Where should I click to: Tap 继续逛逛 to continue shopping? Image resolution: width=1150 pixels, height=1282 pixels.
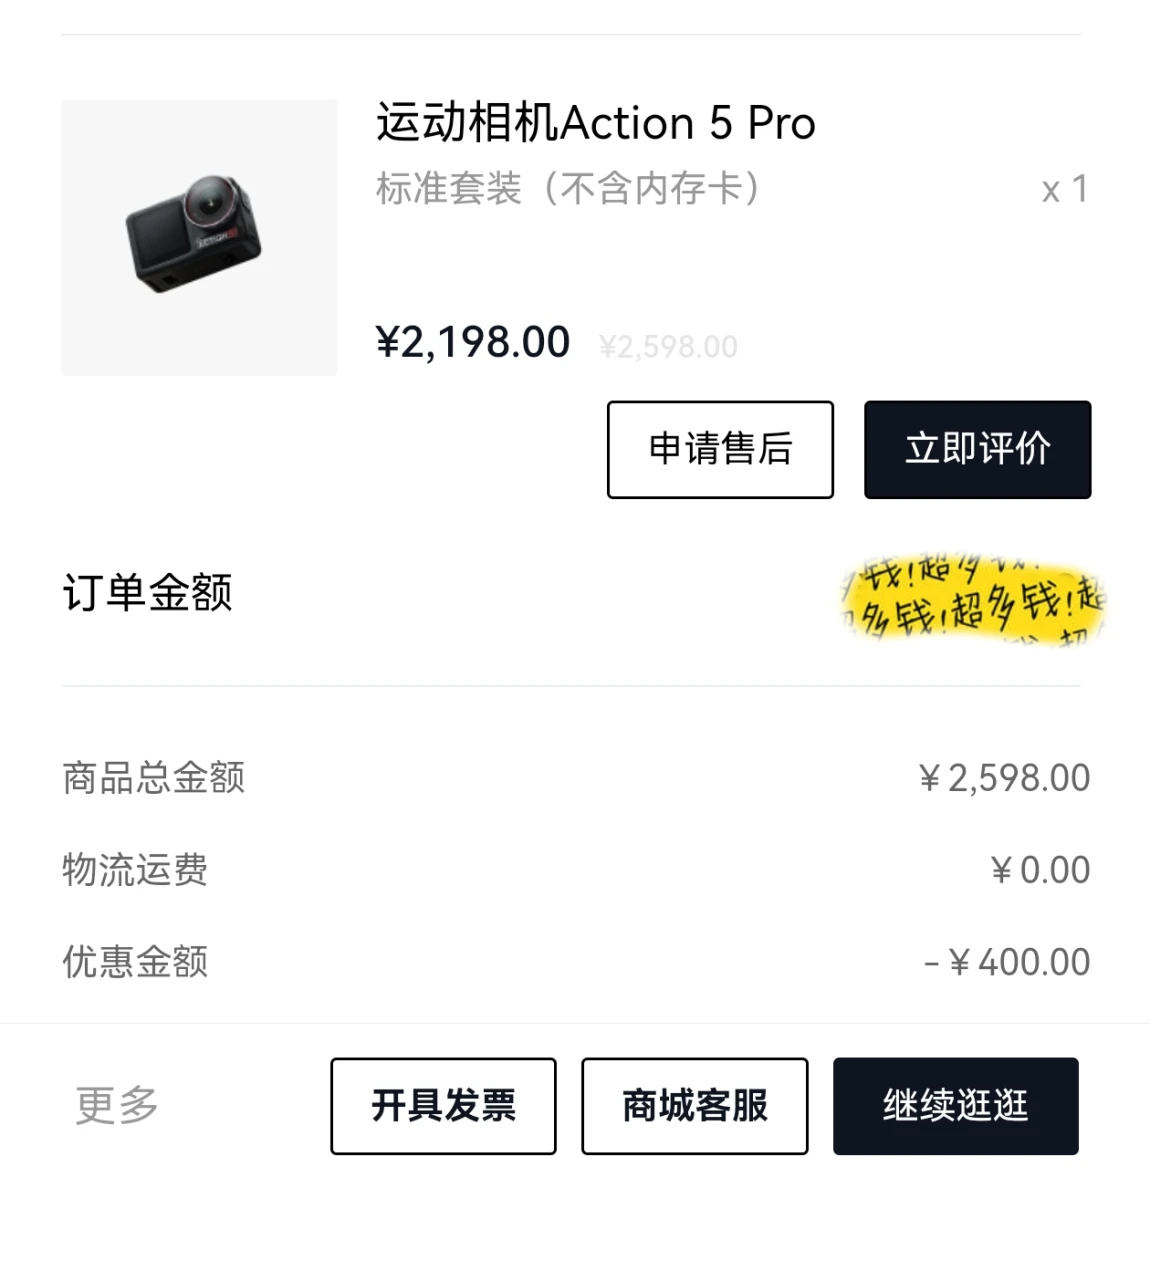pyautogui.click(x=955, y=1106)
